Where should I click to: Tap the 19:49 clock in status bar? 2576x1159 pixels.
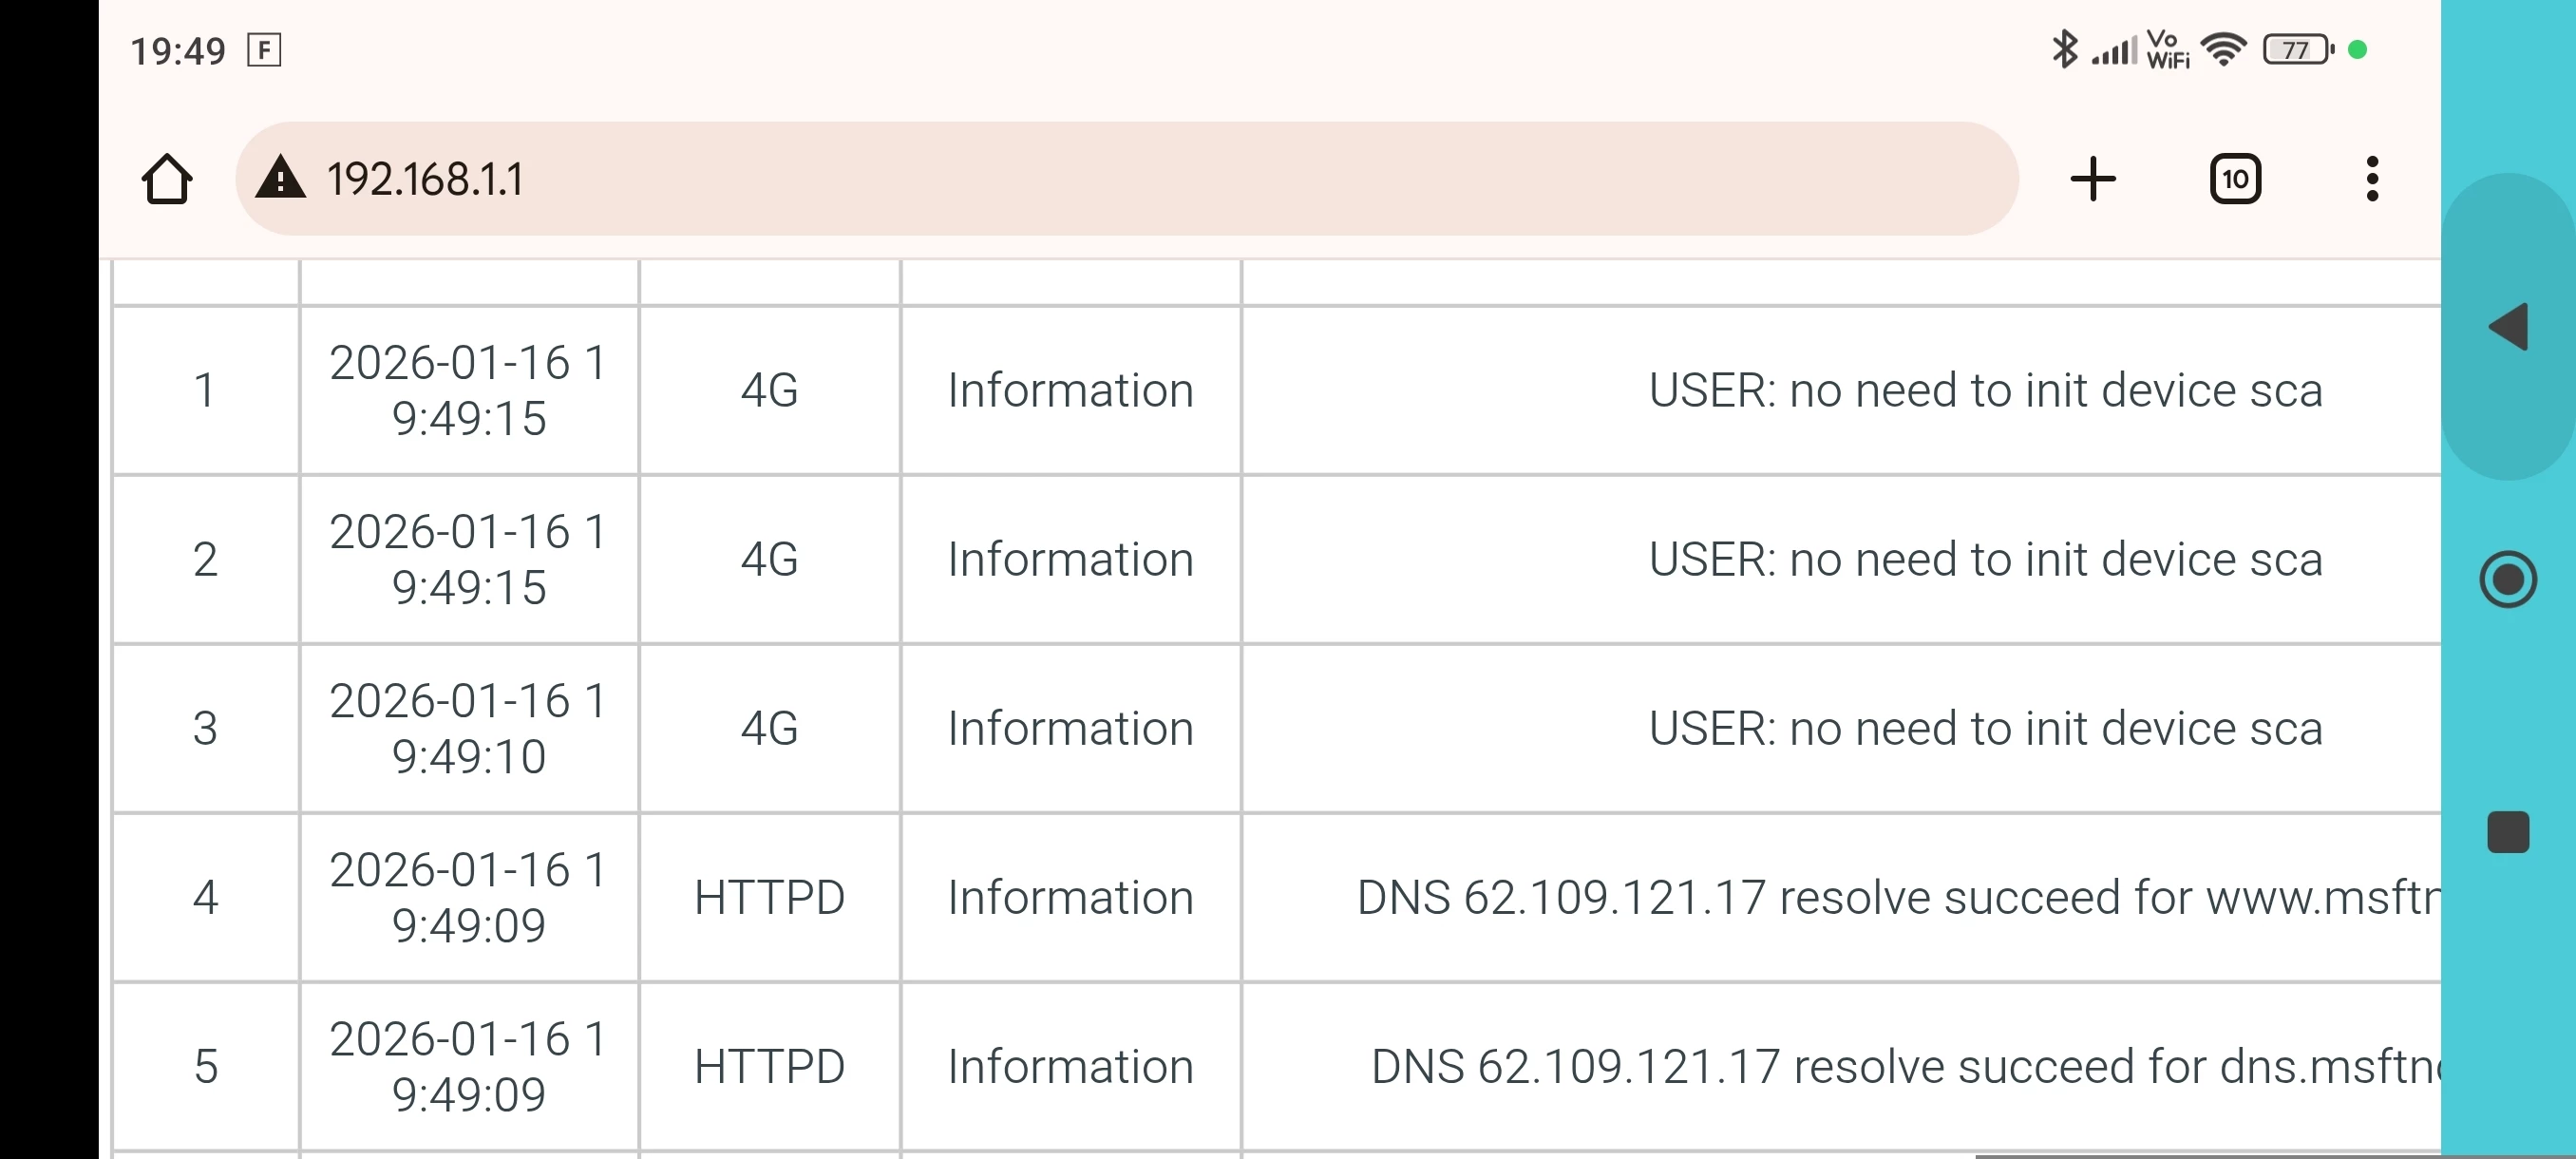pos(178,51)
